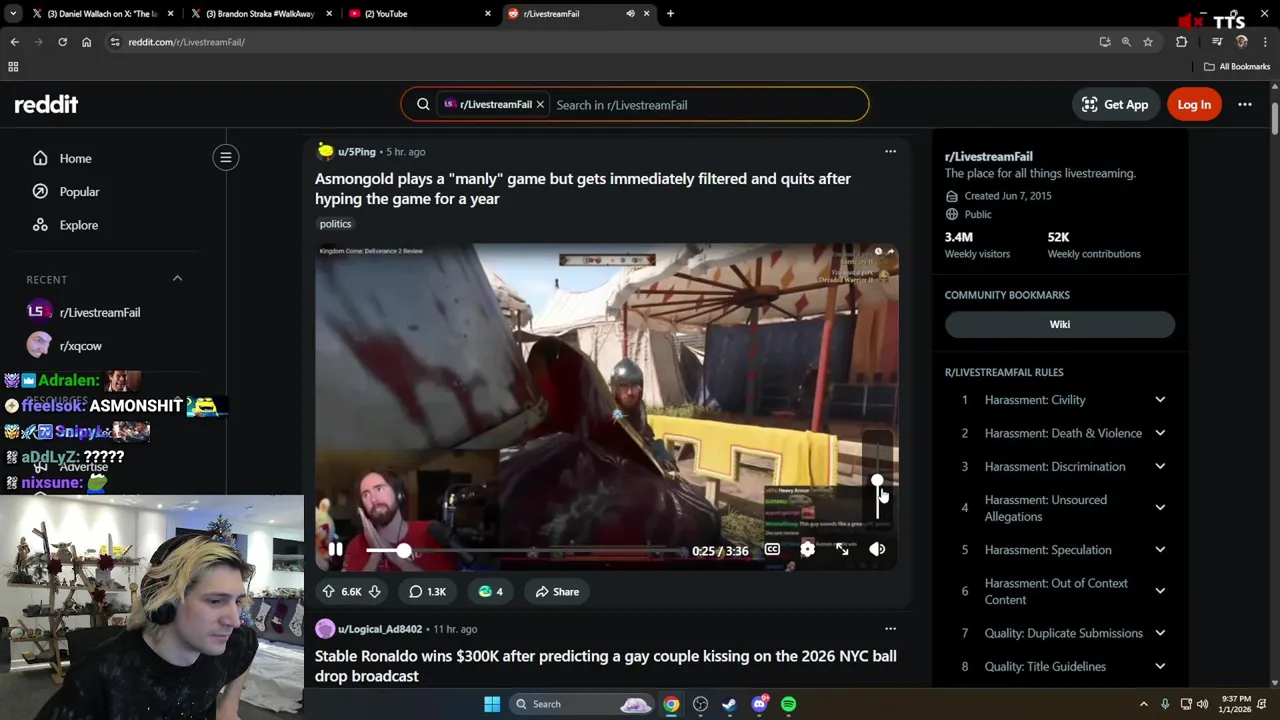The height and width of the screenshot is (720, 1280).
Task: Open options menu for u/5Ping post
Action: coord(890,152)
